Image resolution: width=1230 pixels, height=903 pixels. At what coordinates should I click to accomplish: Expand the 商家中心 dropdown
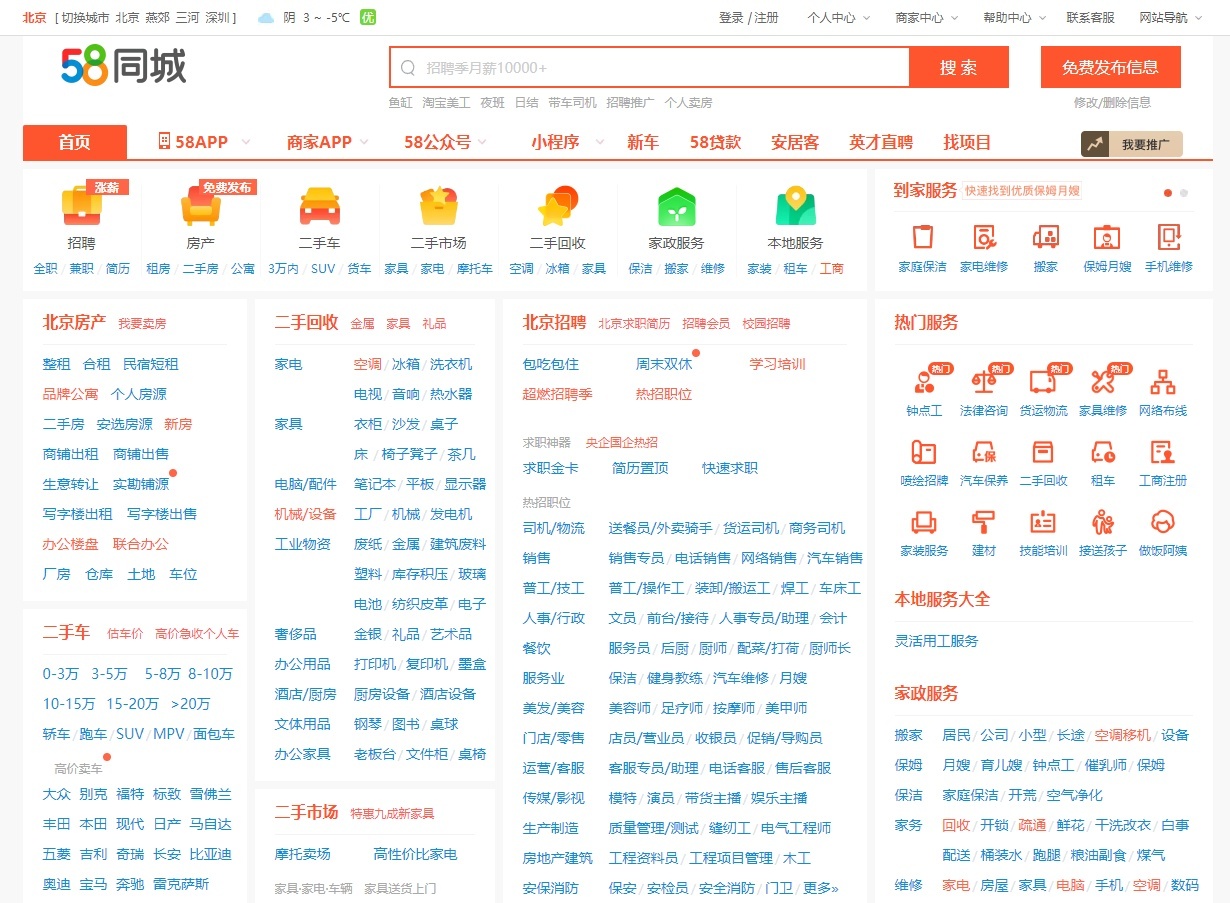[926, 17]
